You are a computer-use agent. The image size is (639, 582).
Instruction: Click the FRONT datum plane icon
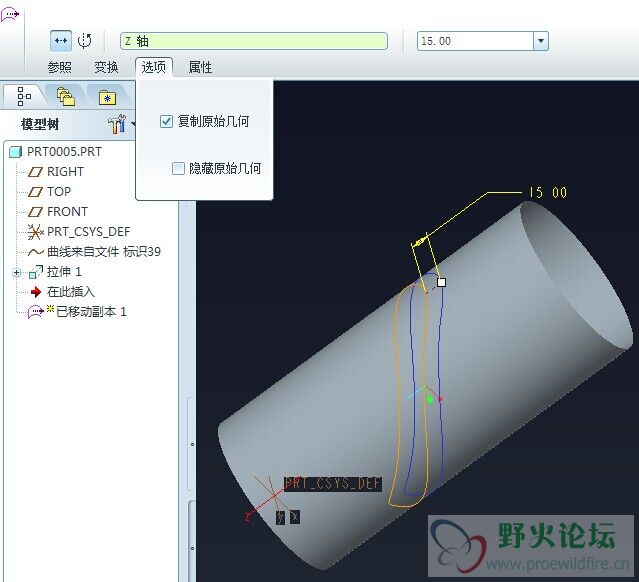pyautogui.click(x=35, y=212)
